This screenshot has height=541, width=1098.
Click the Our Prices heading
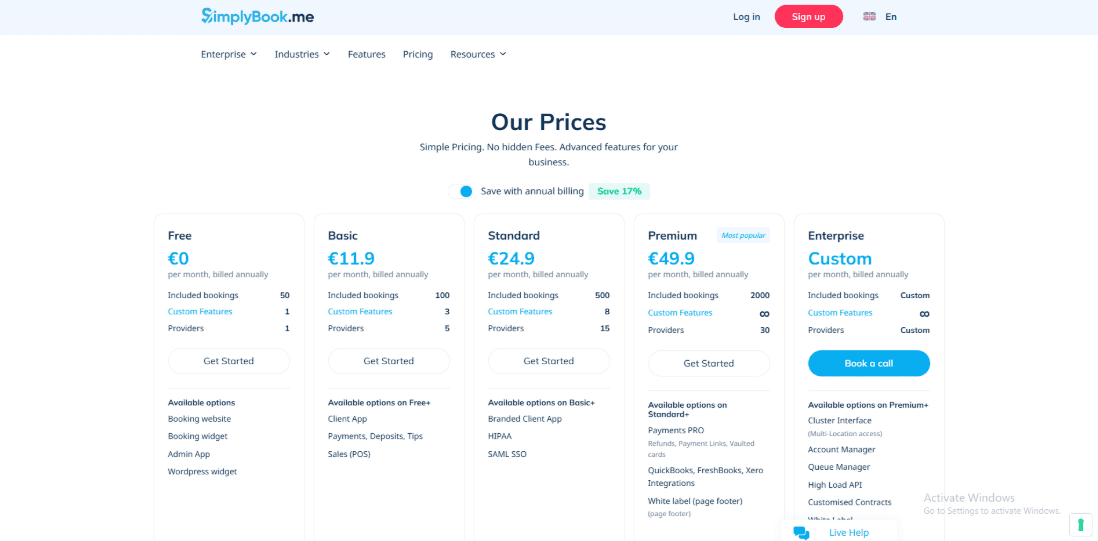click(548, 122)
